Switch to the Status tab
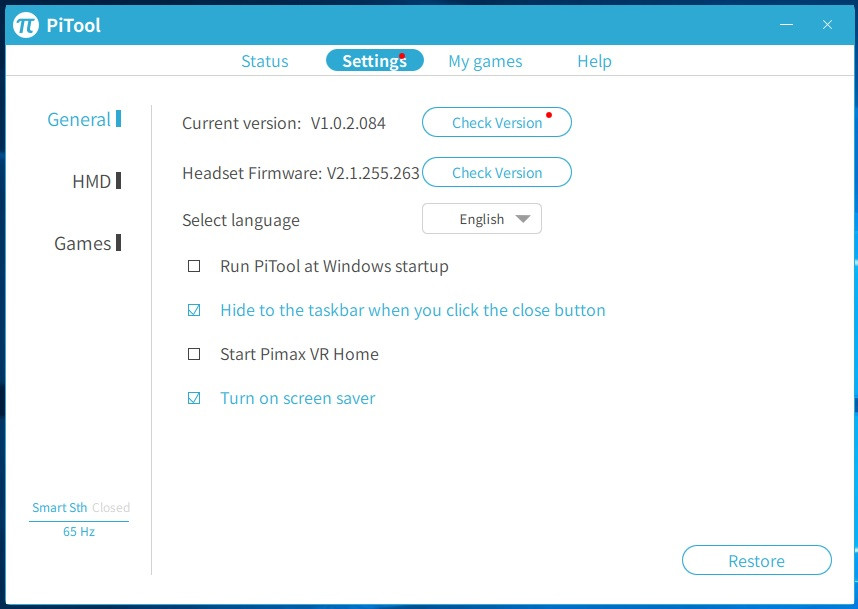 (265, 61)
